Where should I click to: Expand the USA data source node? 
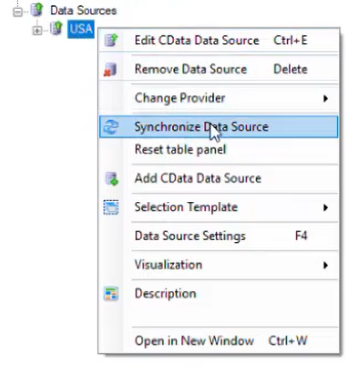pyautogui.click(x=37, y=31)
